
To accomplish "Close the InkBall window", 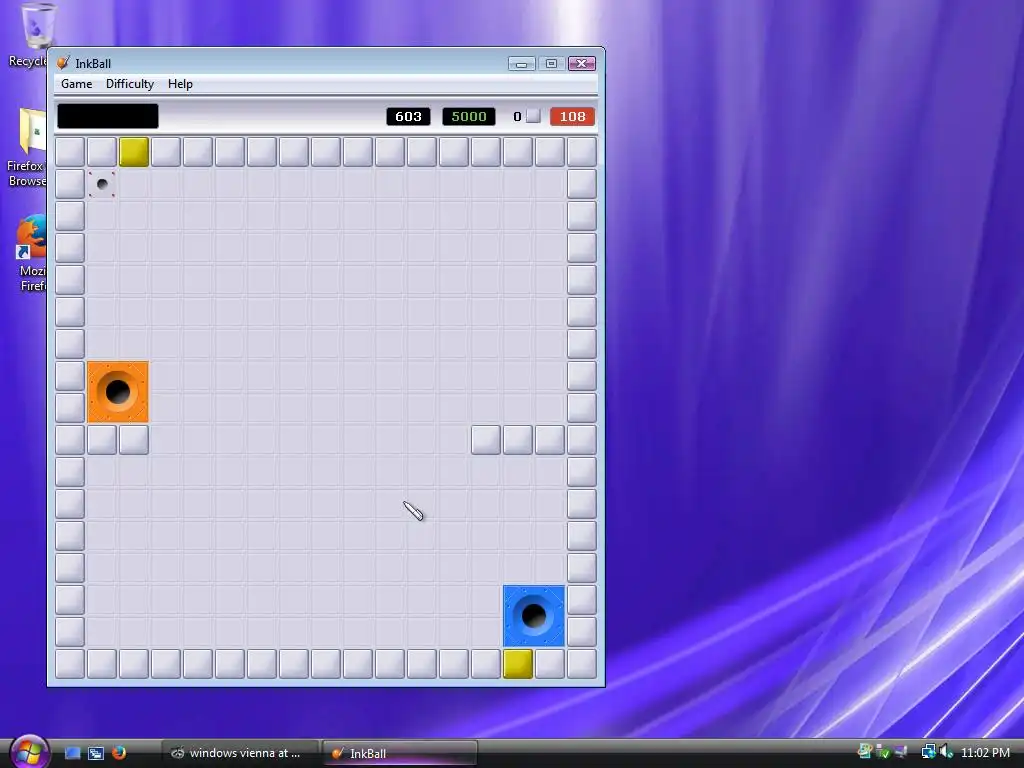I will click(581, 63).
